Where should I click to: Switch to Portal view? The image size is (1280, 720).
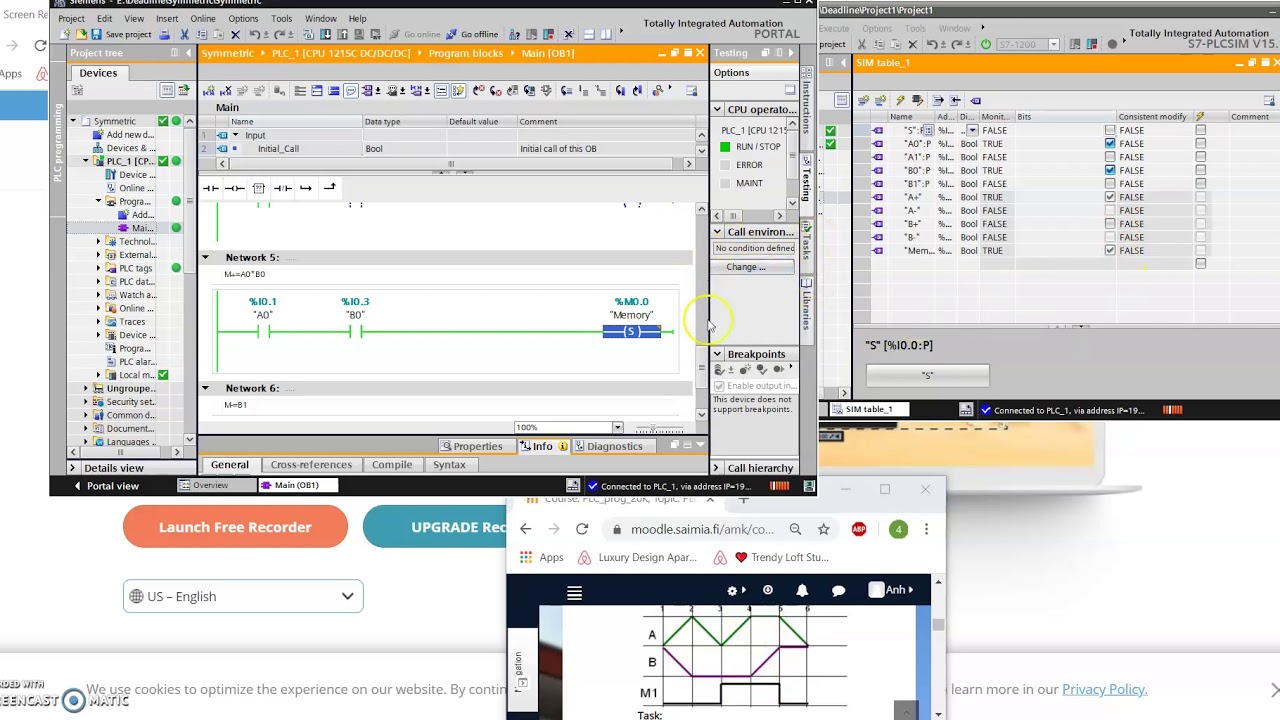coord(106,486)
